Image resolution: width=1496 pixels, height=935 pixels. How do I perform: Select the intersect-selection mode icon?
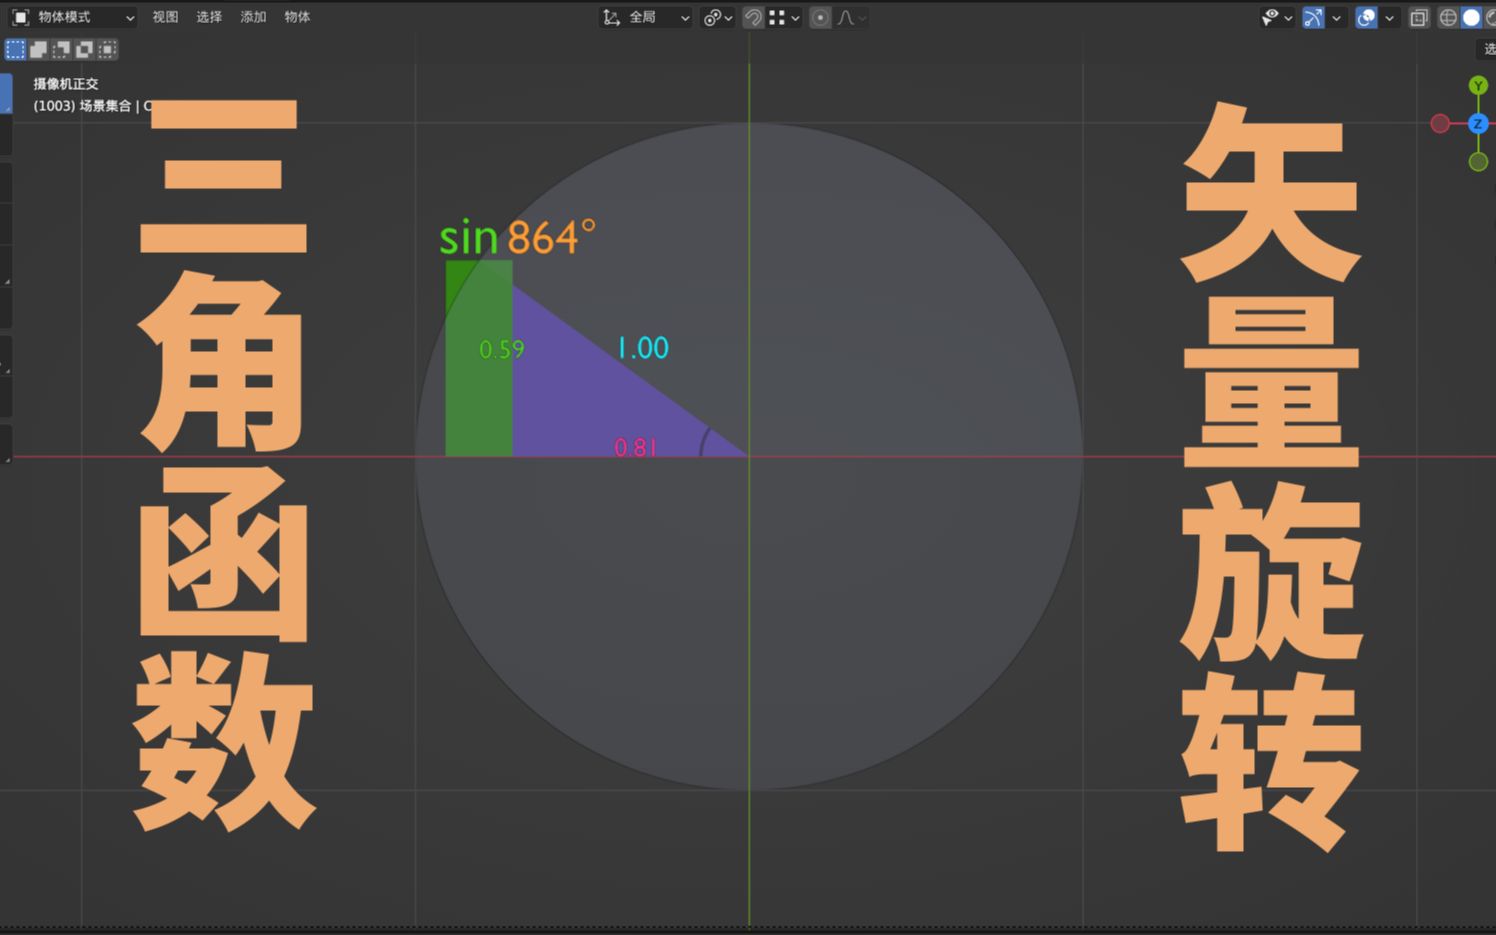107,49
